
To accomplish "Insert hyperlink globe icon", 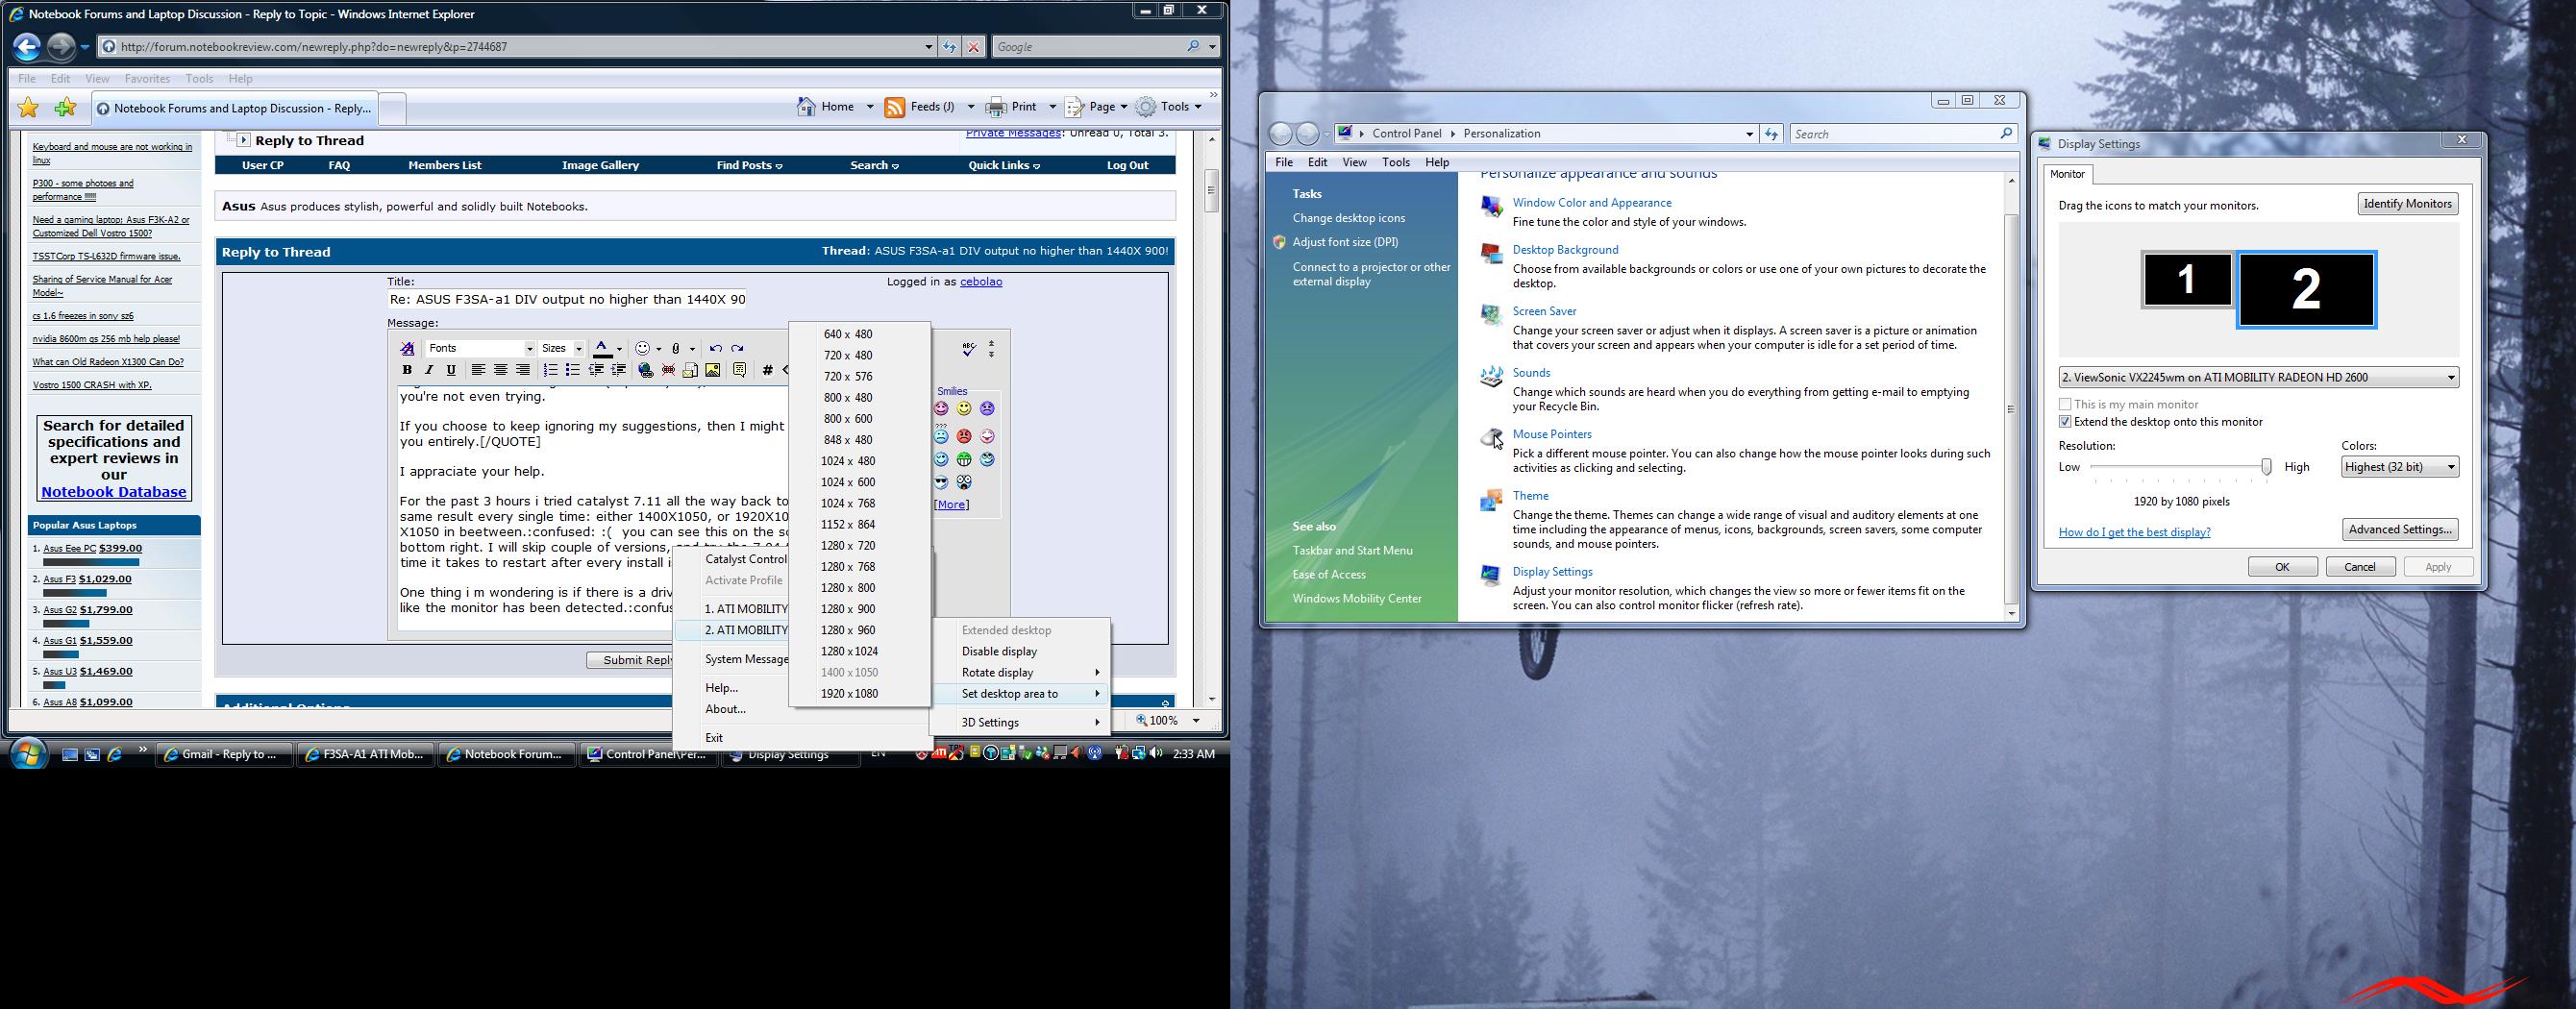I will [x=646, y=370].
